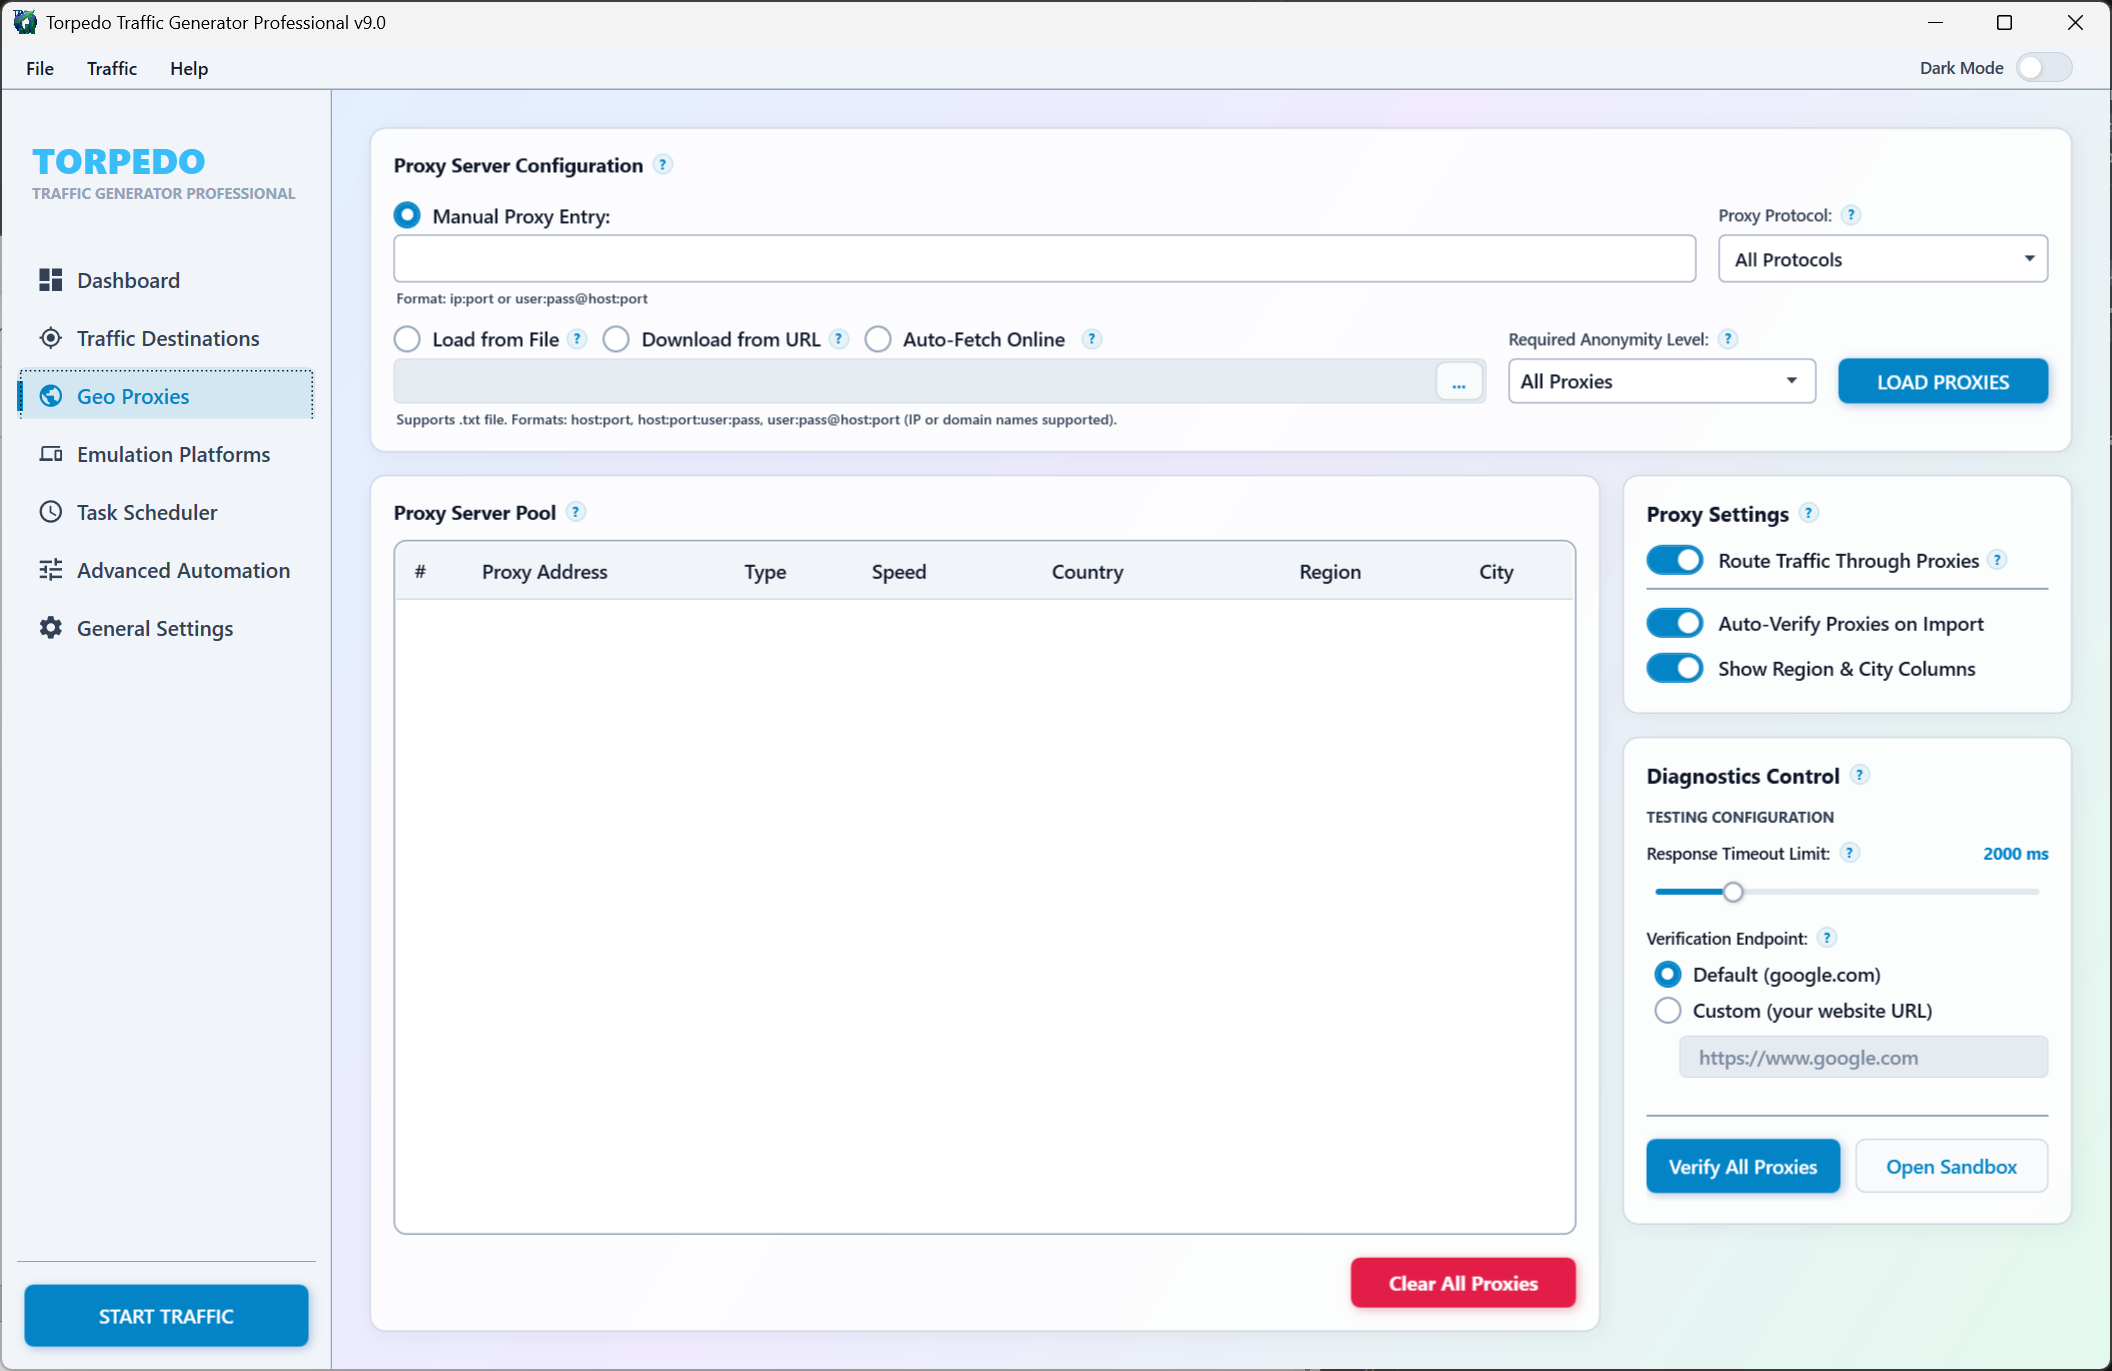The height and width of the screenshot is (1371, 2112).
Task: Open help for Required Anonymity Level
Action: (x=1728, y=339)
